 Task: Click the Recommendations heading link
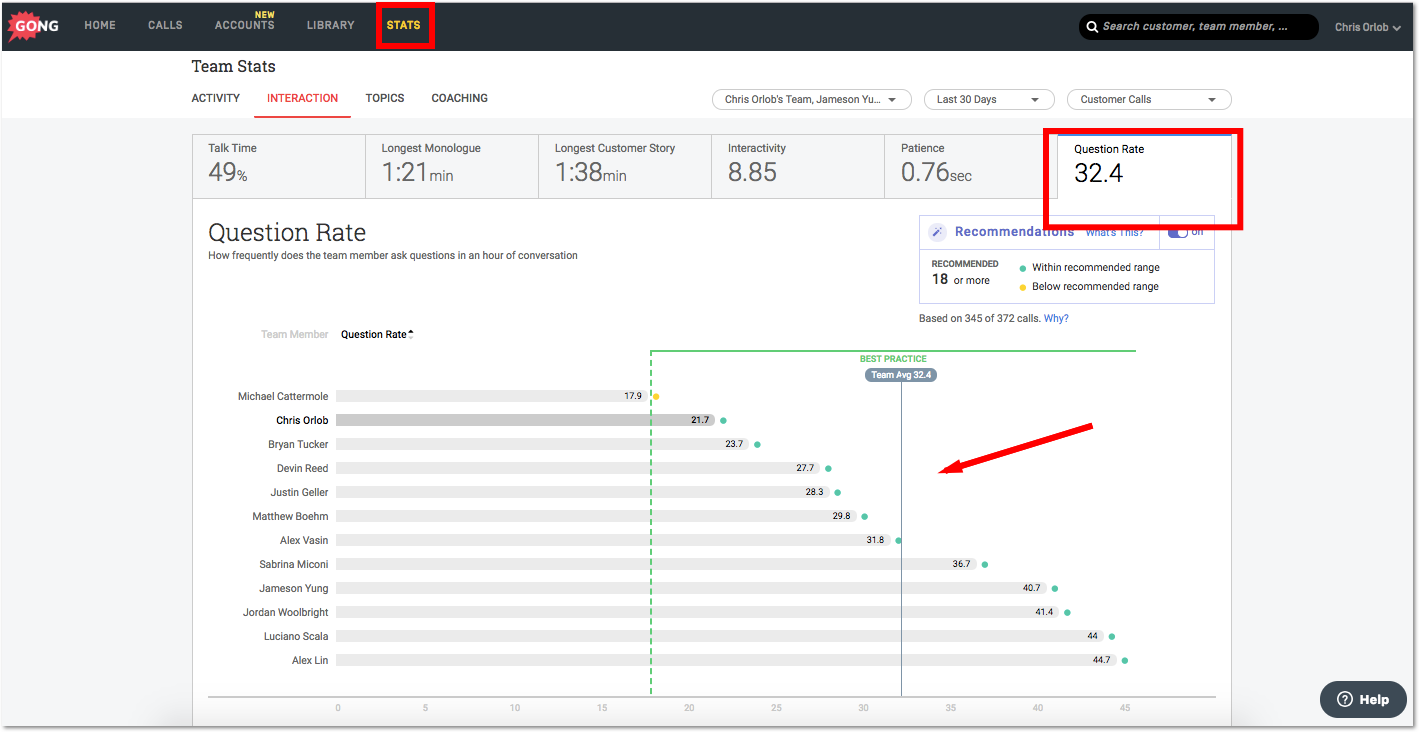point(1014,232)
